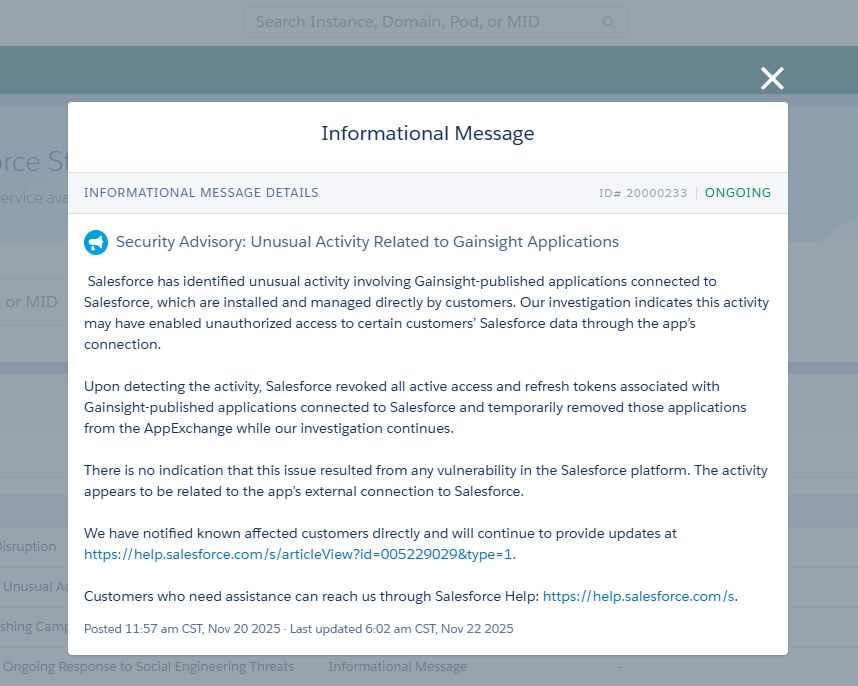Click the partially hidden Disruption row
The height and width of the screenshot is (686, 858).
point(28,547)
